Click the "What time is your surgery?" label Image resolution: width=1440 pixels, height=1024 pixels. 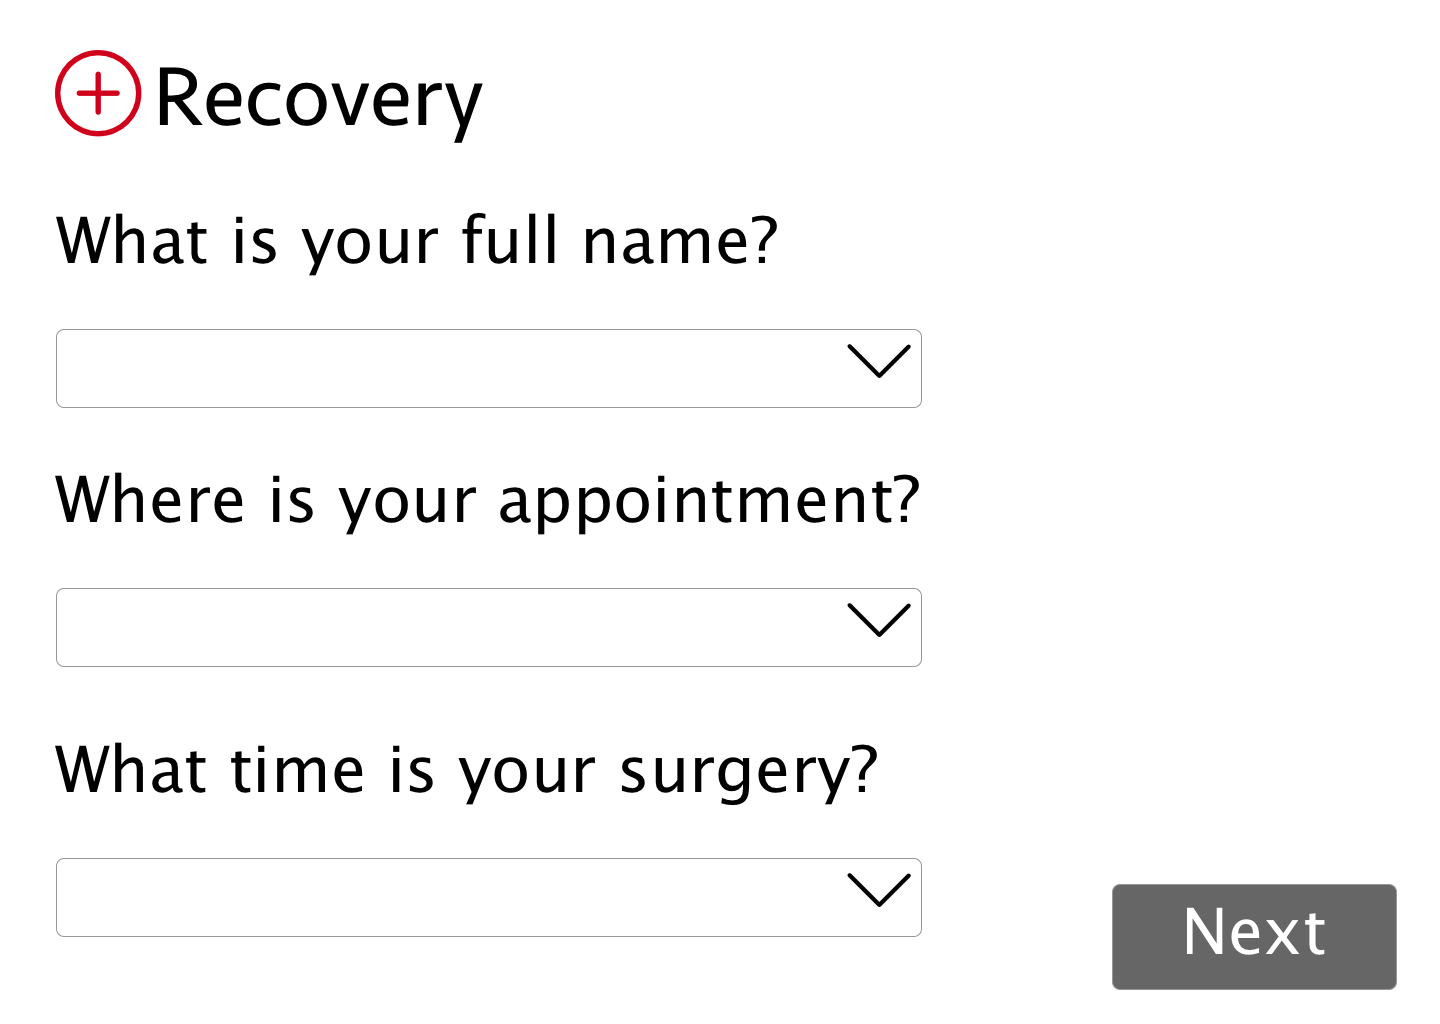pyautogui.click(x=466, y=770)
